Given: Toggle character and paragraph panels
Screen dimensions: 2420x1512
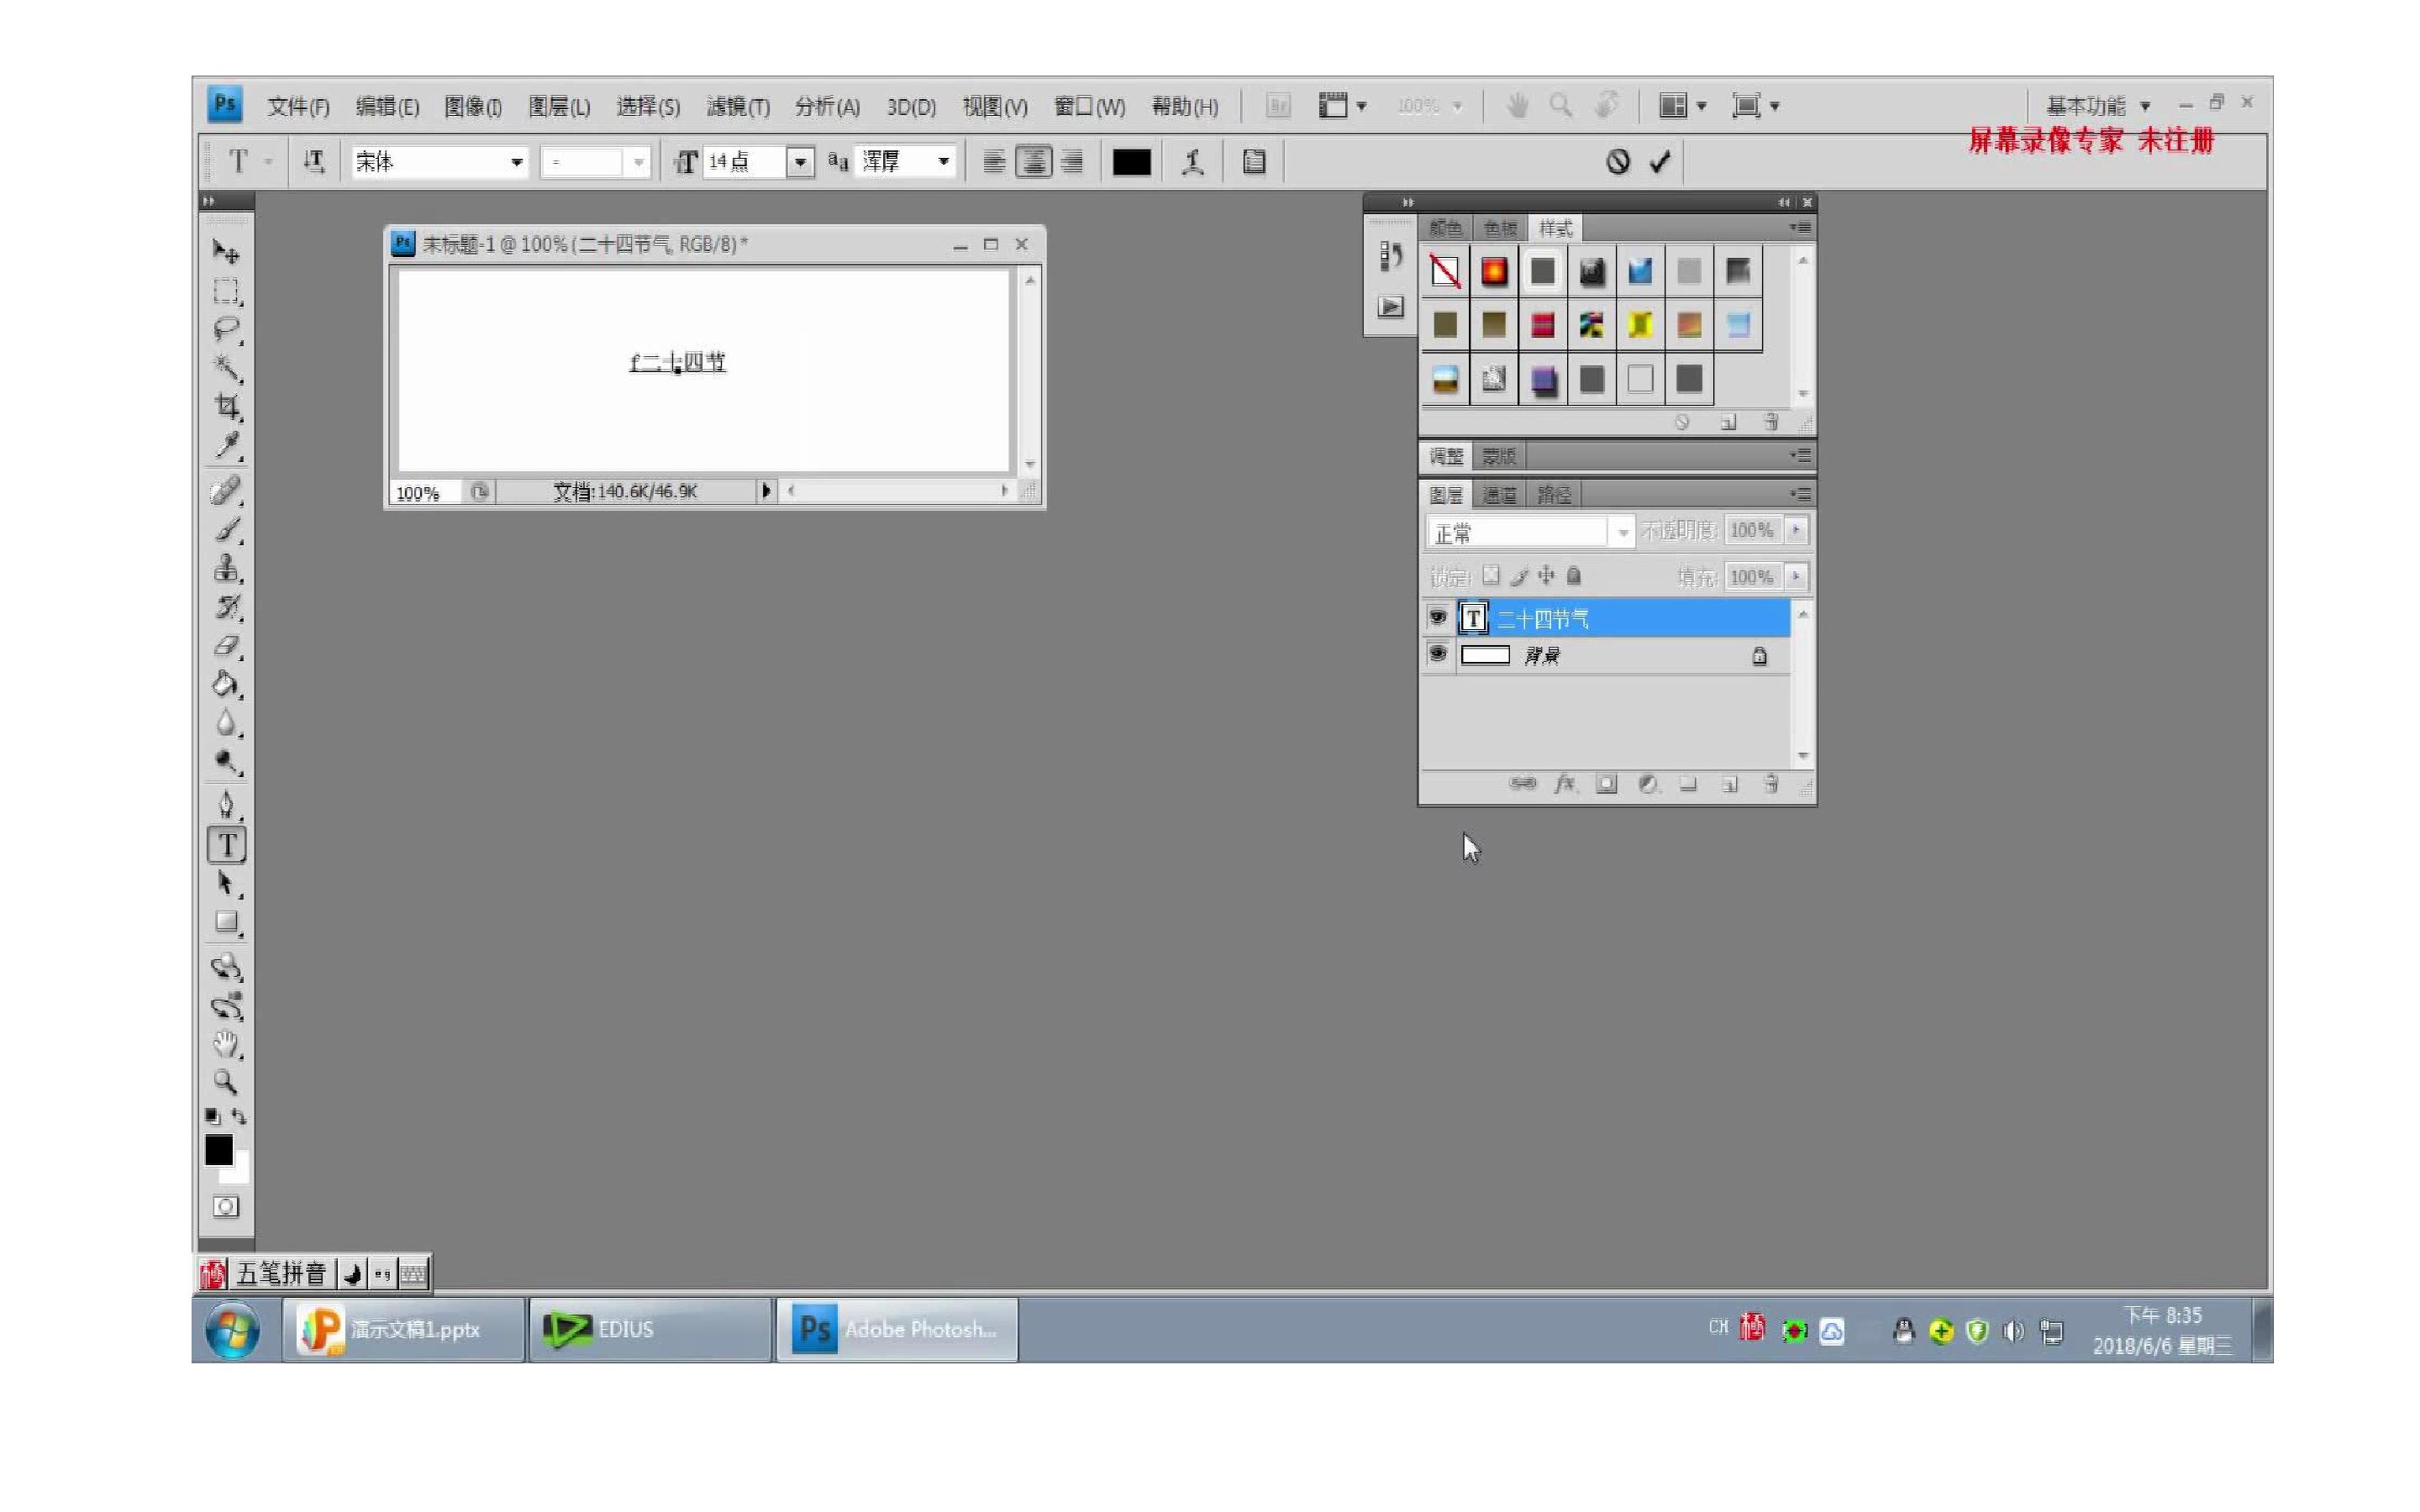Looking at the screenshot, I should pos(1254,162).
